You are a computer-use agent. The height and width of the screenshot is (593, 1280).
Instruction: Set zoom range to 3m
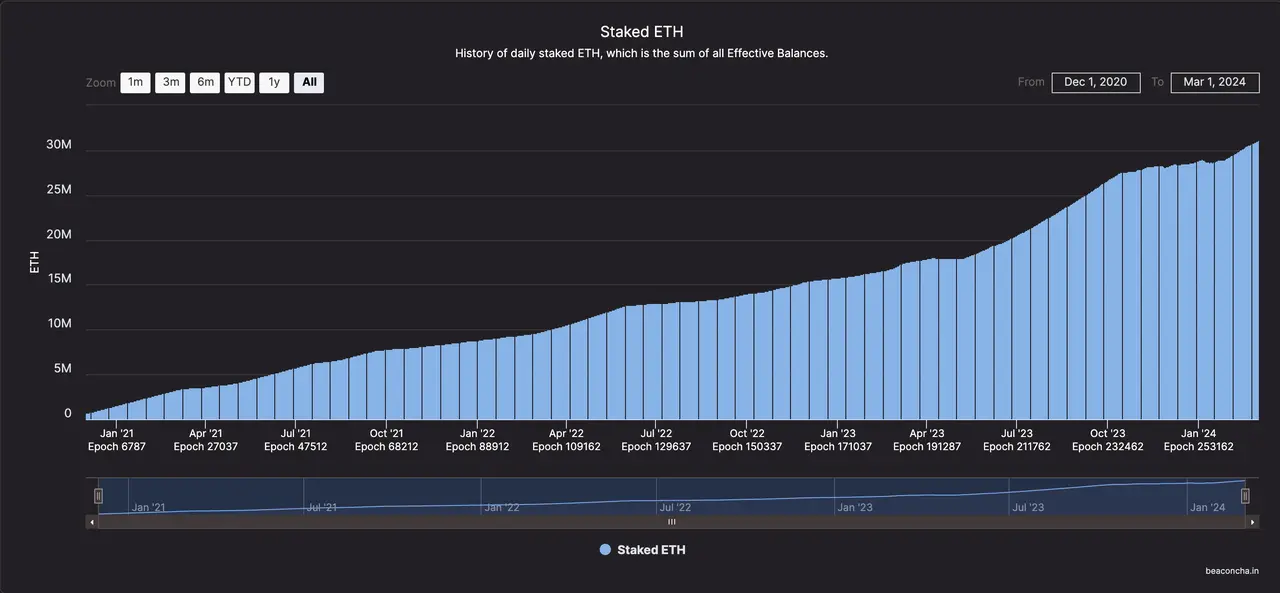[x=170, y=82]
